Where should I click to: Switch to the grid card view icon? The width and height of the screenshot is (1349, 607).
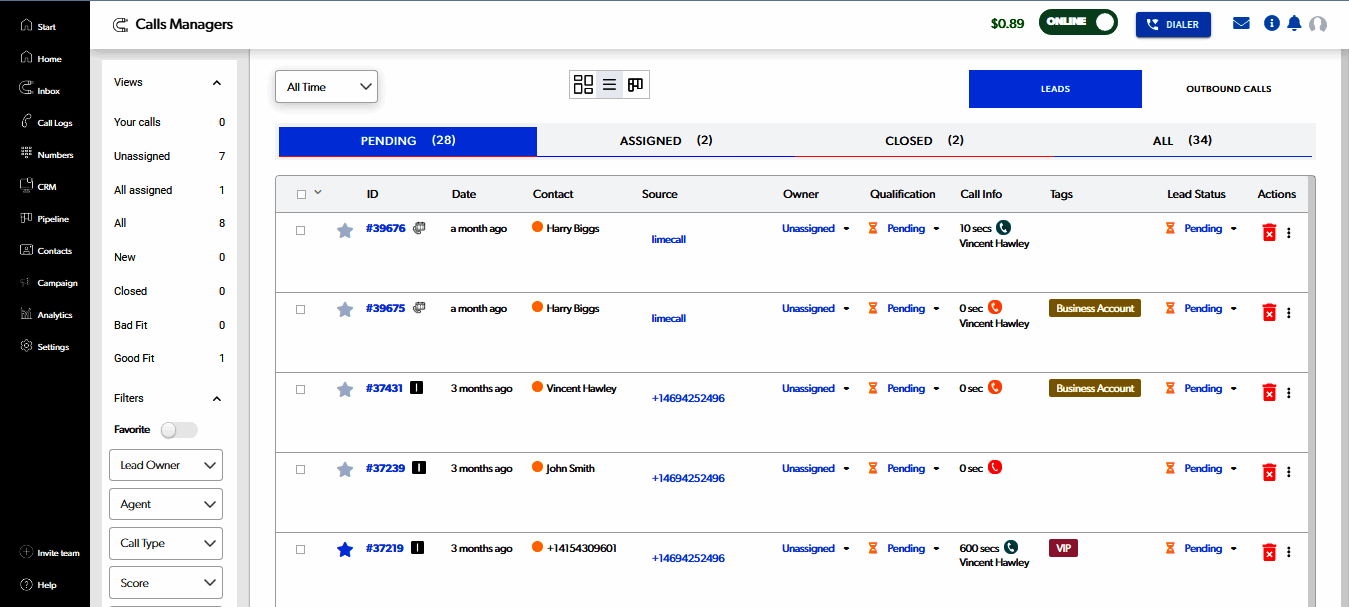[583, 85]
